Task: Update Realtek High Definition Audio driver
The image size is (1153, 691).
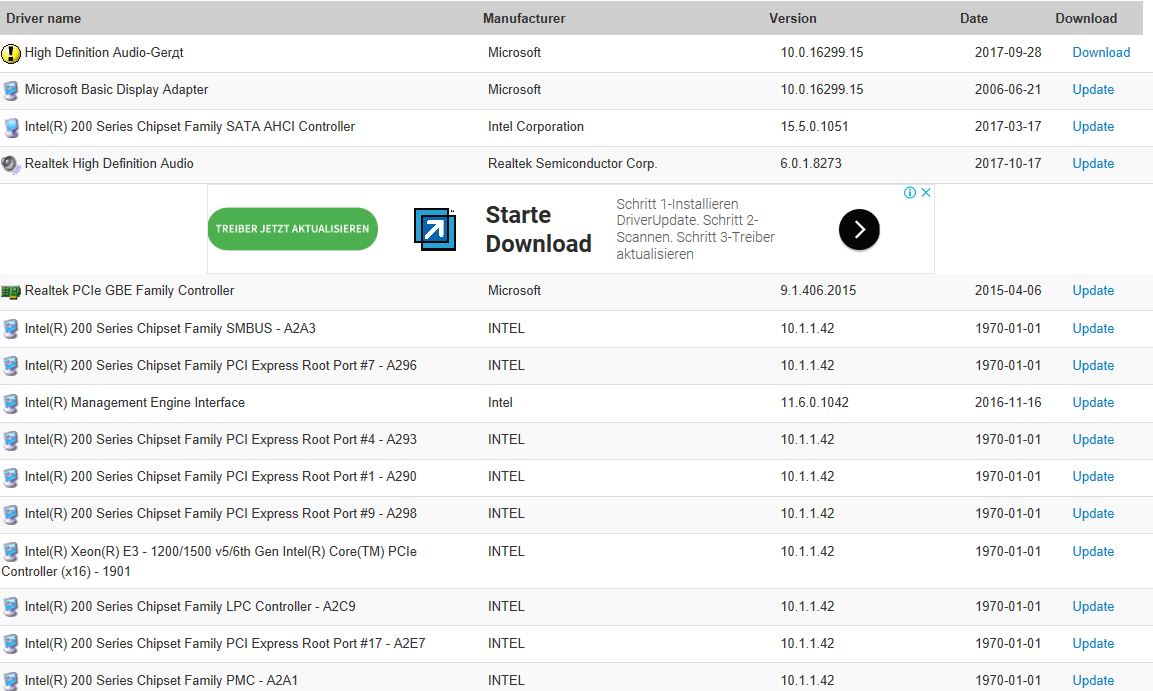Action: [1093, 163]
